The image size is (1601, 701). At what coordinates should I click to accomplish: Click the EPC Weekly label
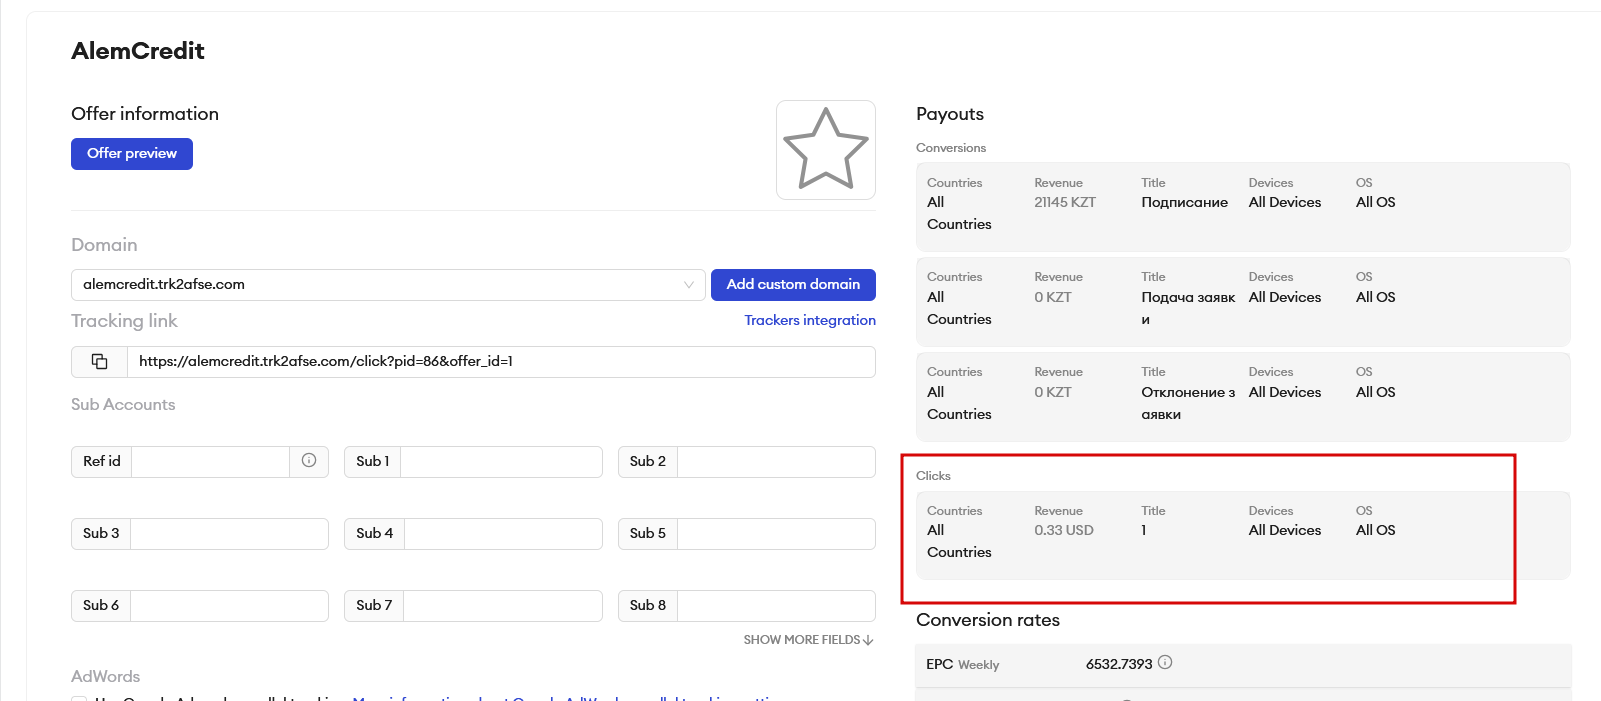point(962,664)
